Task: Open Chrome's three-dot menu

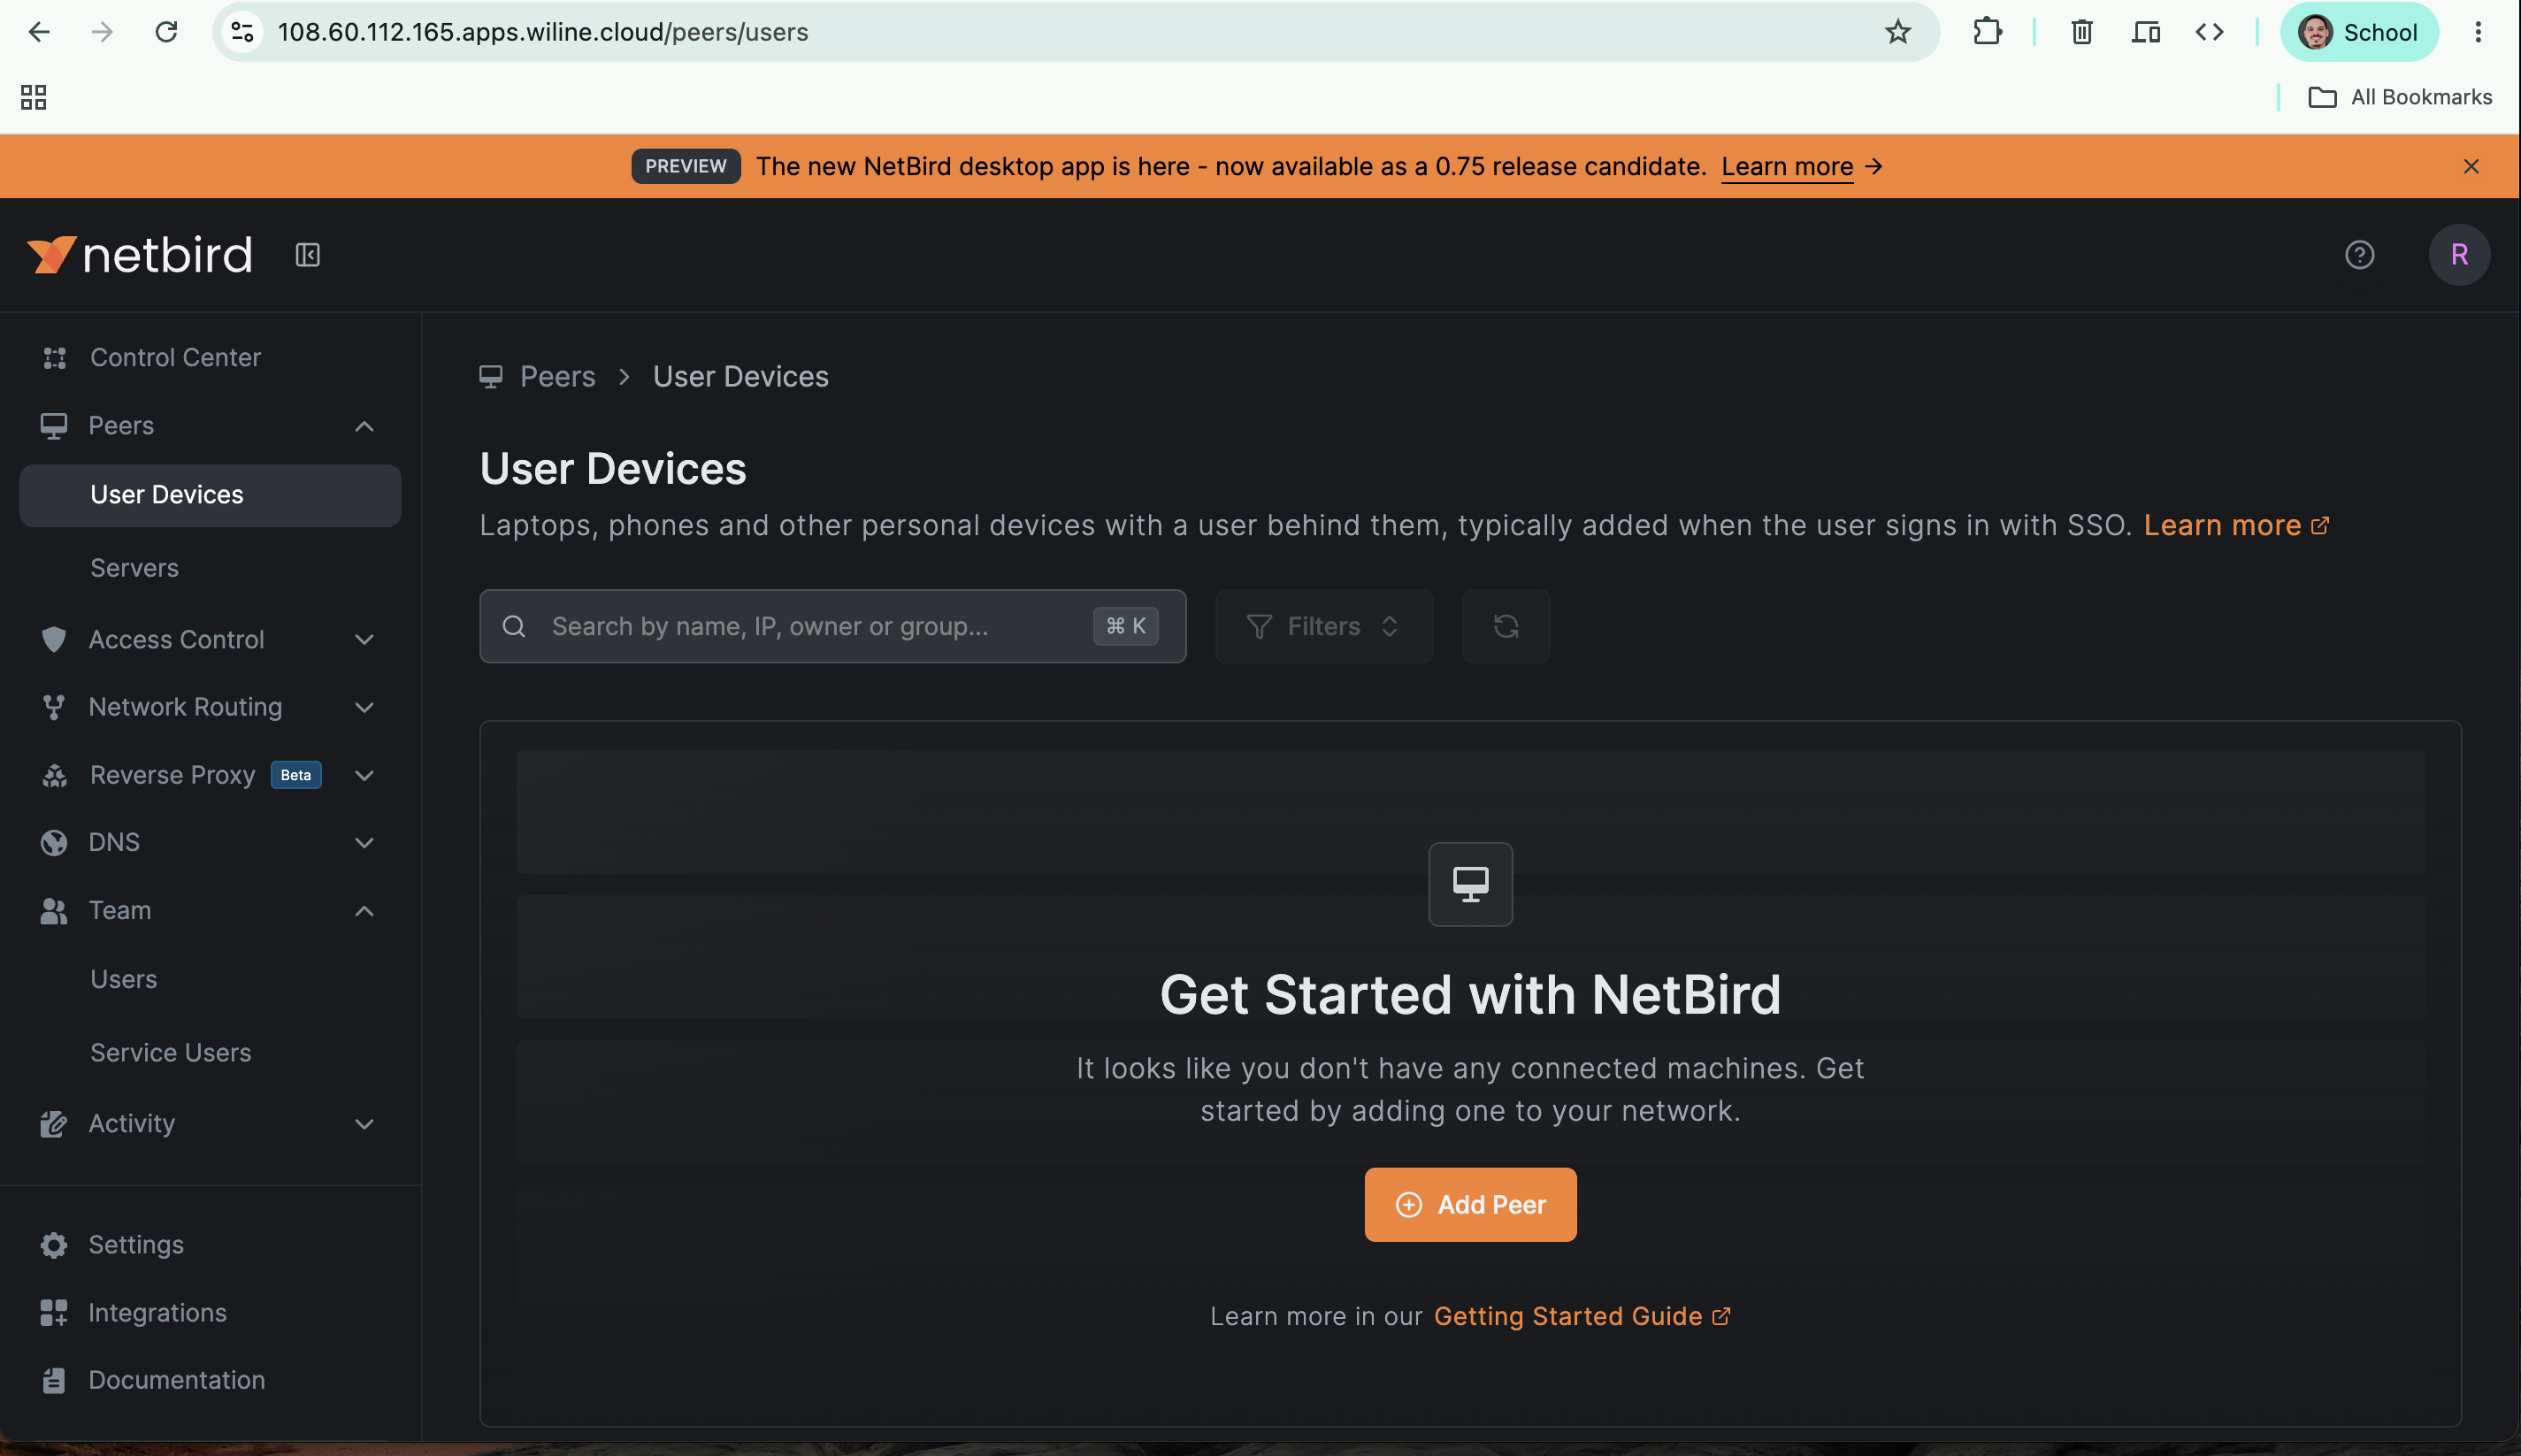Action: pyautogui.click(x=2477, y=32)
